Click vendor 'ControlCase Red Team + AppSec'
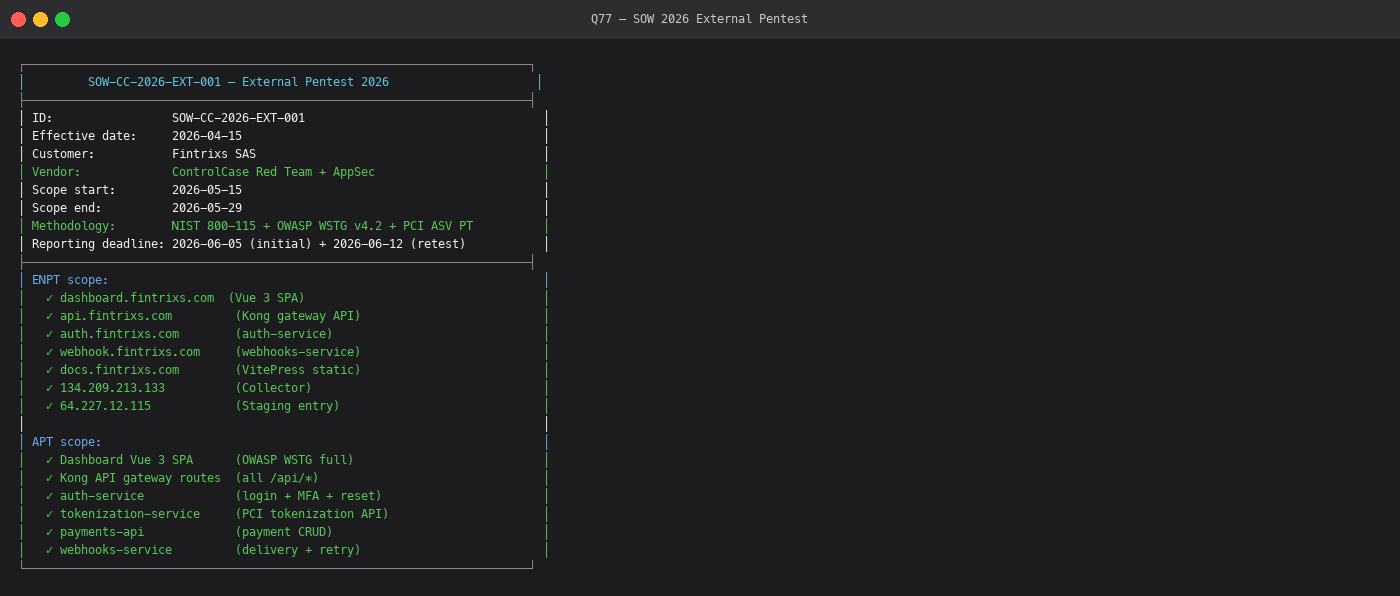Screen dimensions: 1400x596 273,172
